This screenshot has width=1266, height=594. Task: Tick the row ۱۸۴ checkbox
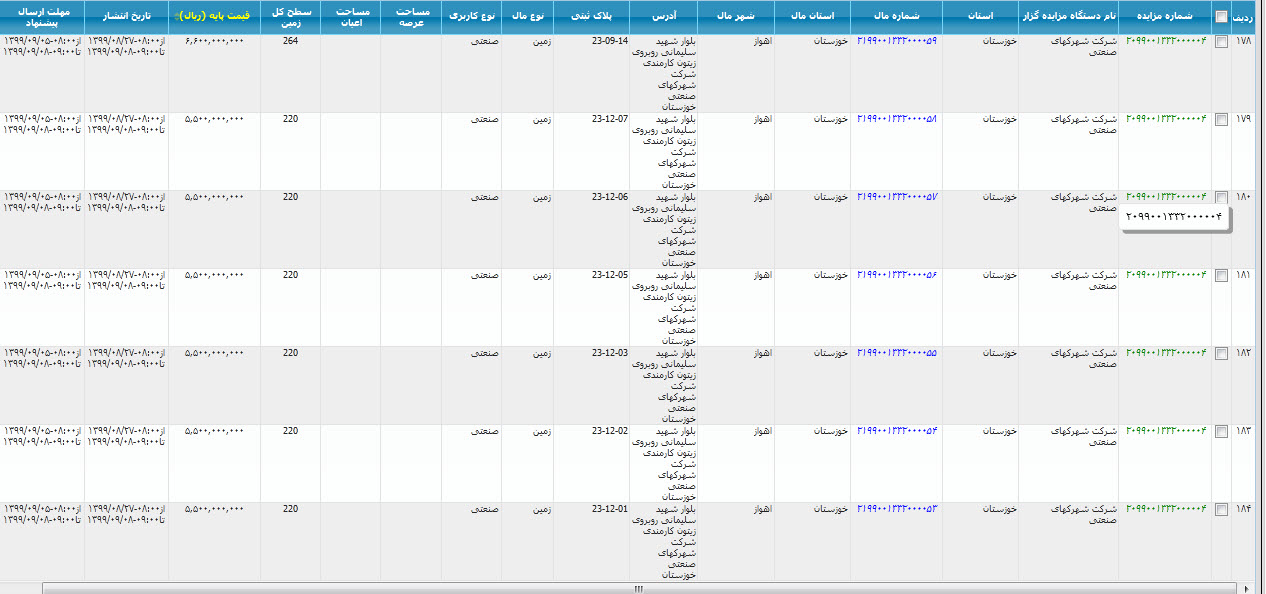click(1221, 509)
